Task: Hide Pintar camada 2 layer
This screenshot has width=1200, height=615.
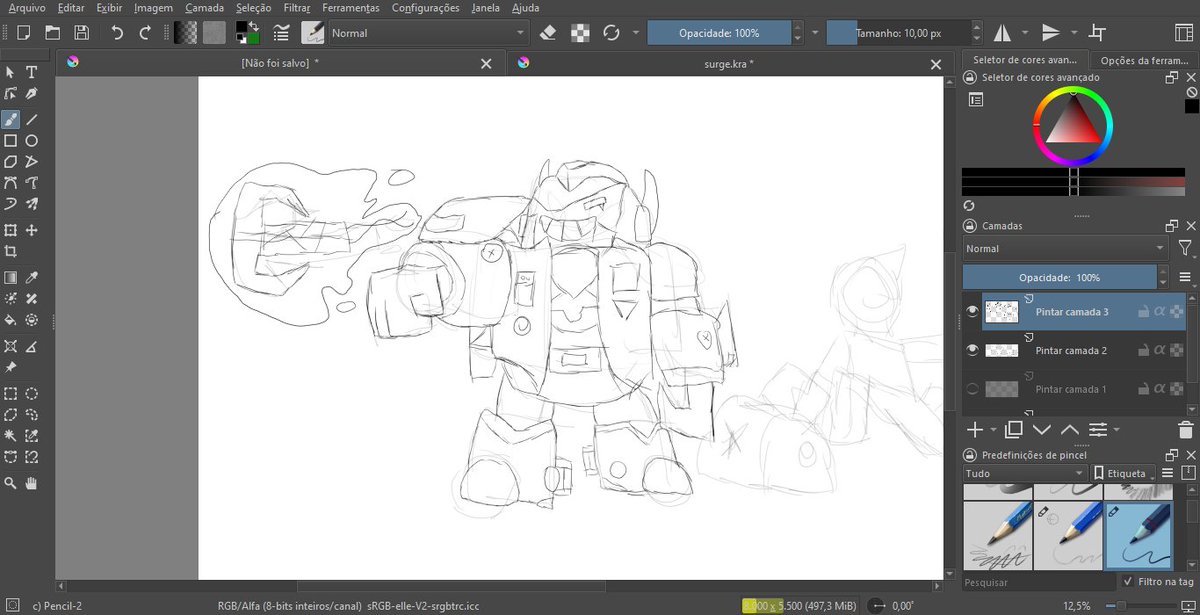Action: click(x=971, y=350)
